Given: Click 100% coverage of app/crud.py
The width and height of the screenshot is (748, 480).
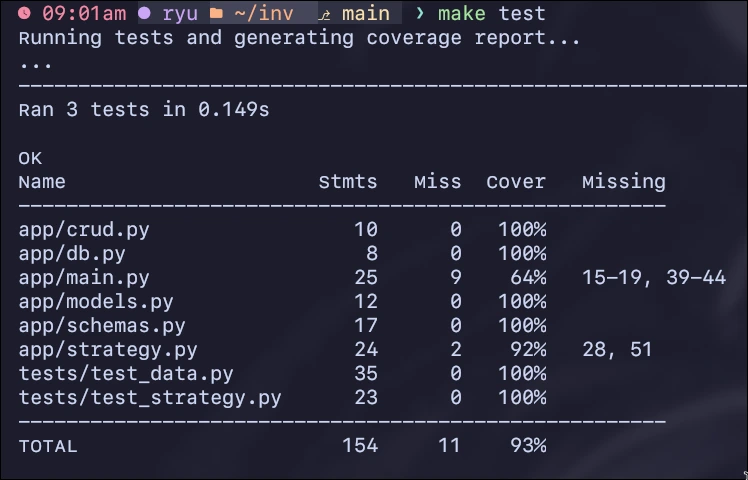Looking at the screenshot, I should coord(522,230).
